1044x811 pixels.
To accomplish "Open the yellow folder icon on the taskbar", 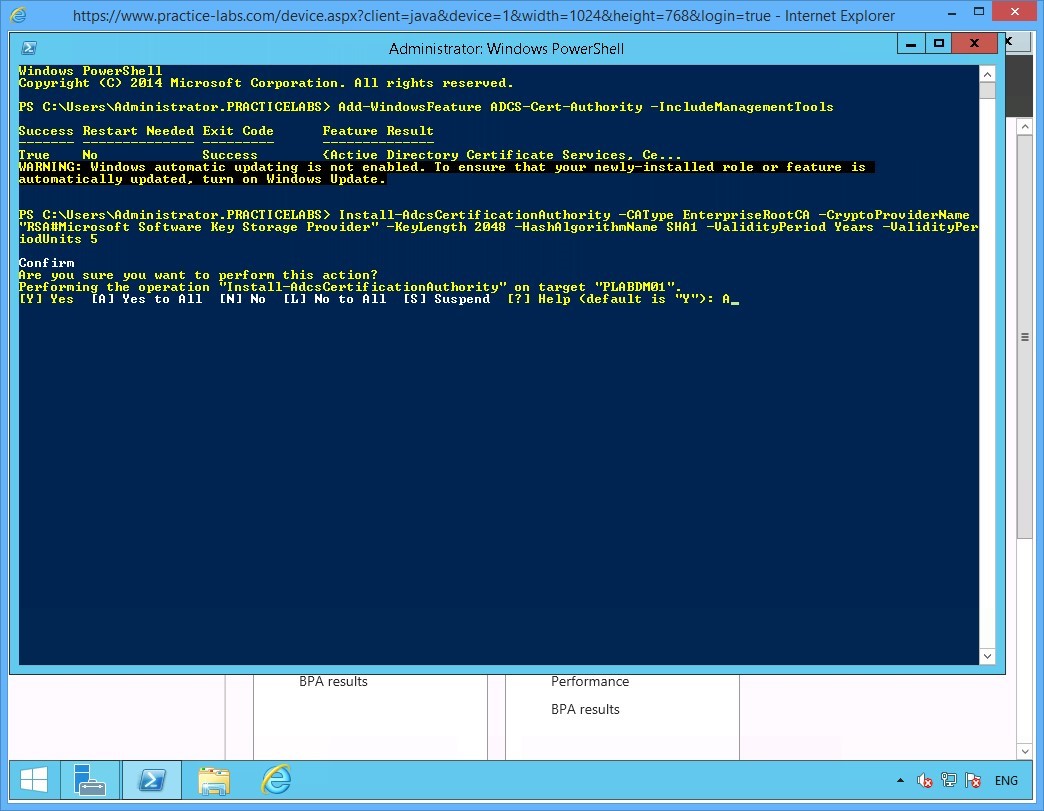I will (214, 781).
